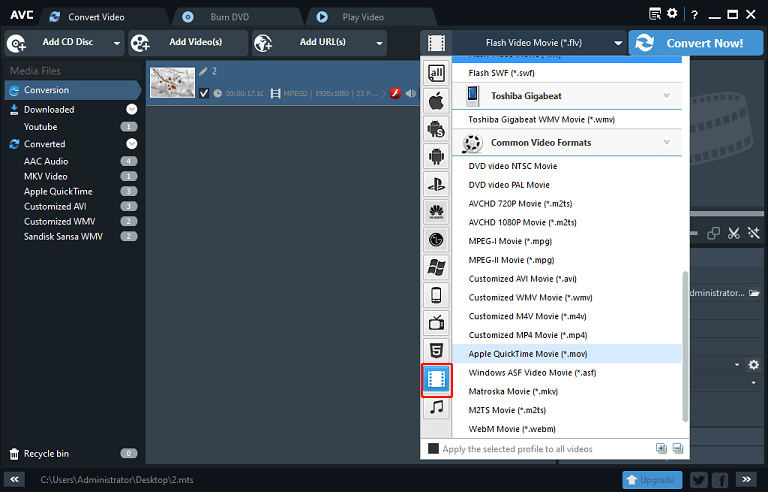Open the Conversion item in Media Files
This screenshot has width=768, height=492.
click(x=72, y=90)
